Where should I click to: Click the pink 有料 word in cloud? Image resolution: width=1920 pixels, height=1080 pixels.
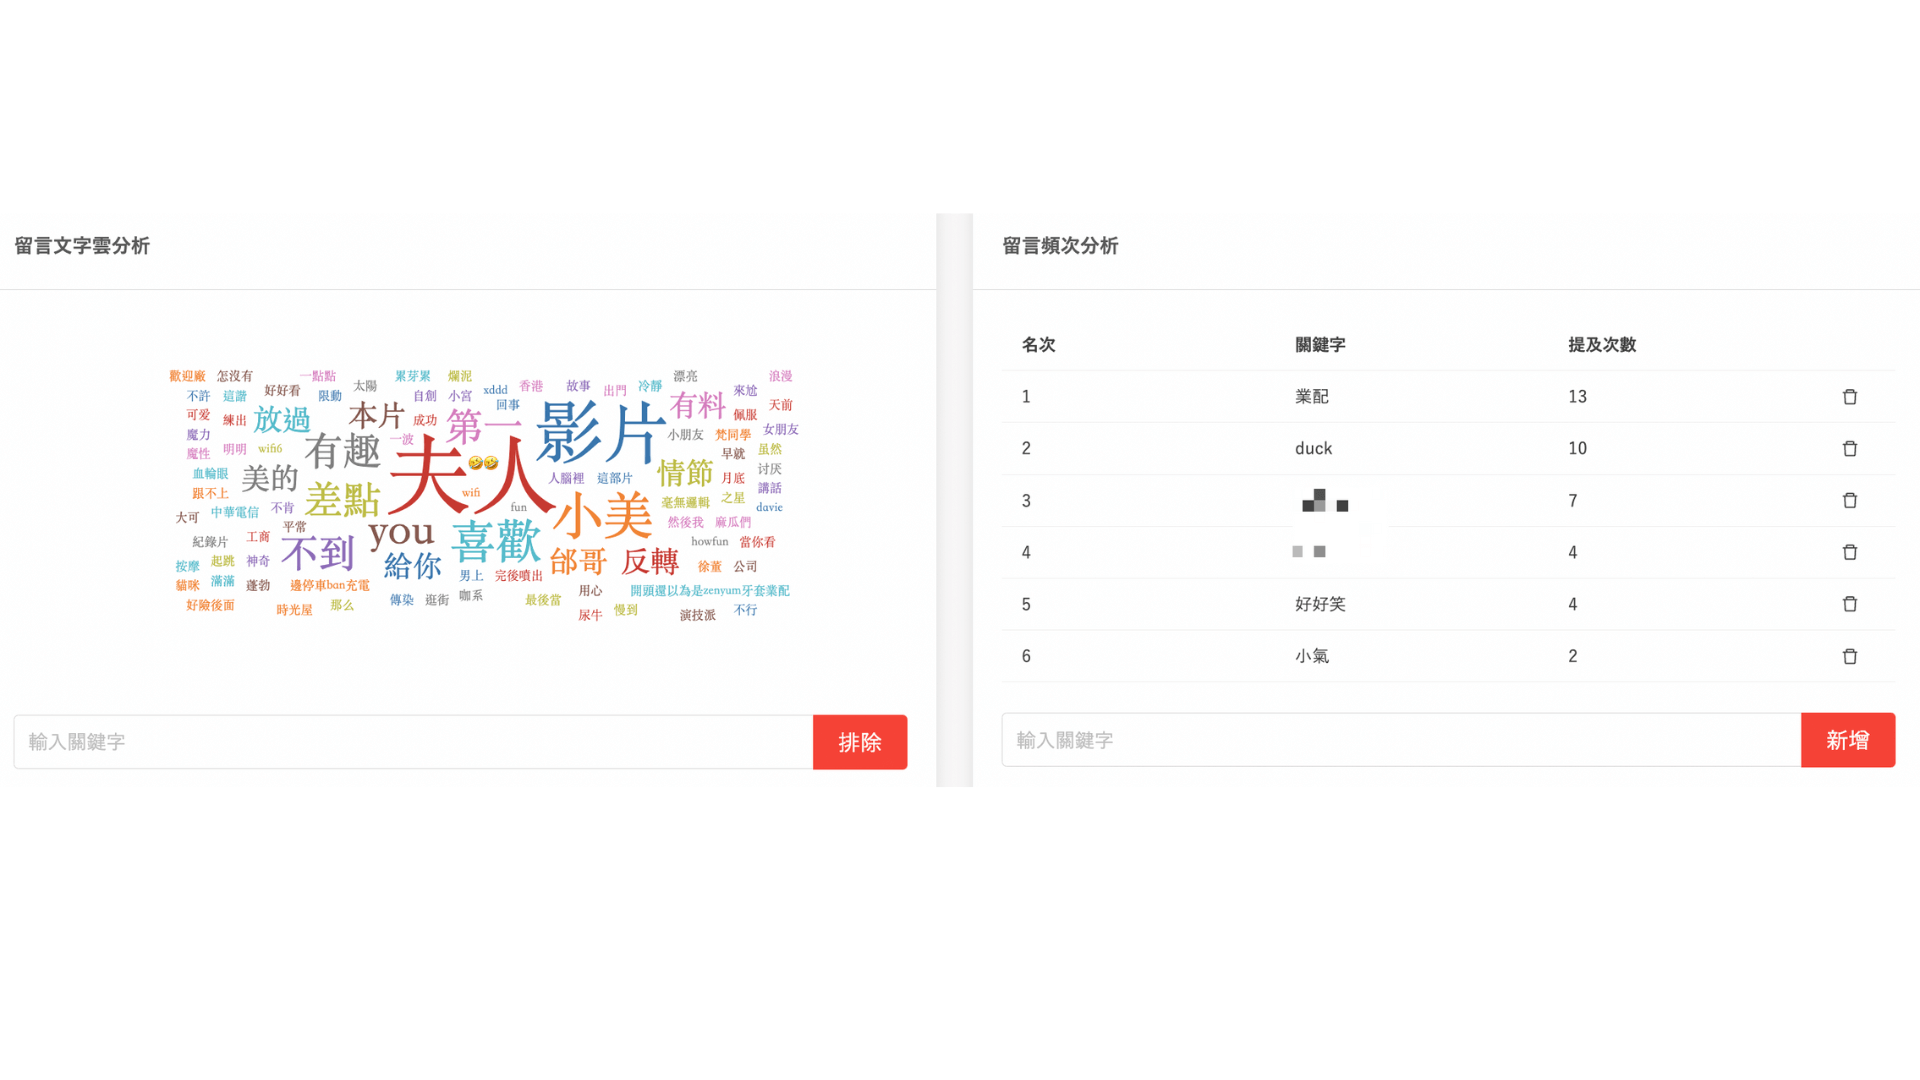[x=697, y=406]
